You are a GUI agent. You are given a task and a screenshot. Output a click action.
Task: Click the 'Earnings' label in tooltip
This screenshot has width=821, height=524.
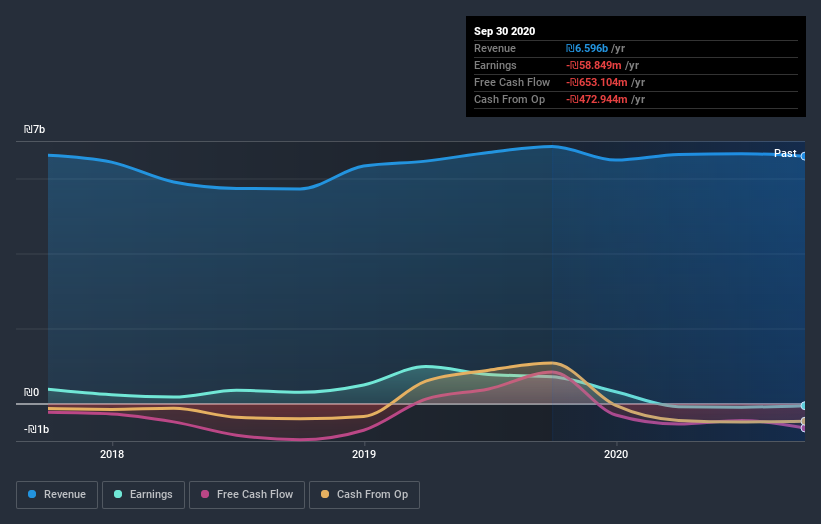pyautogui.click(x=495, y=65)
